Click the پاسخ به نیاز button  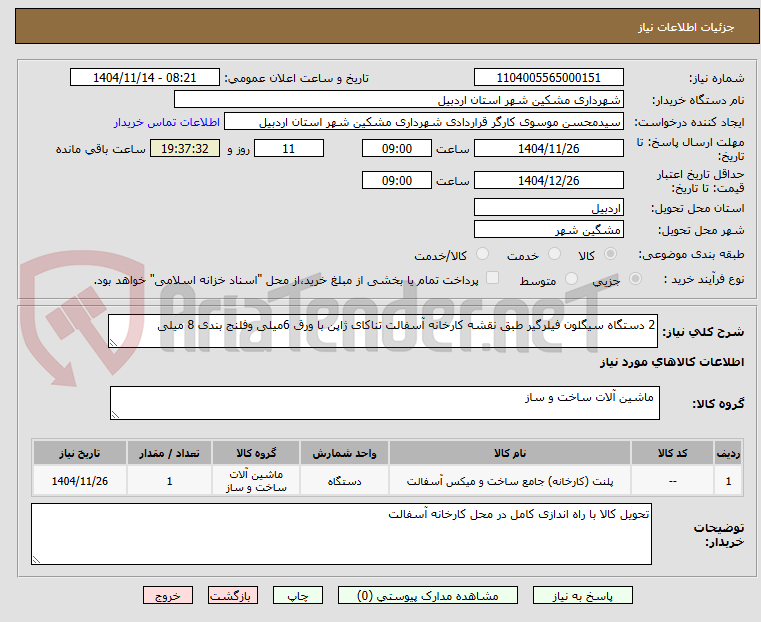(582, 595)
